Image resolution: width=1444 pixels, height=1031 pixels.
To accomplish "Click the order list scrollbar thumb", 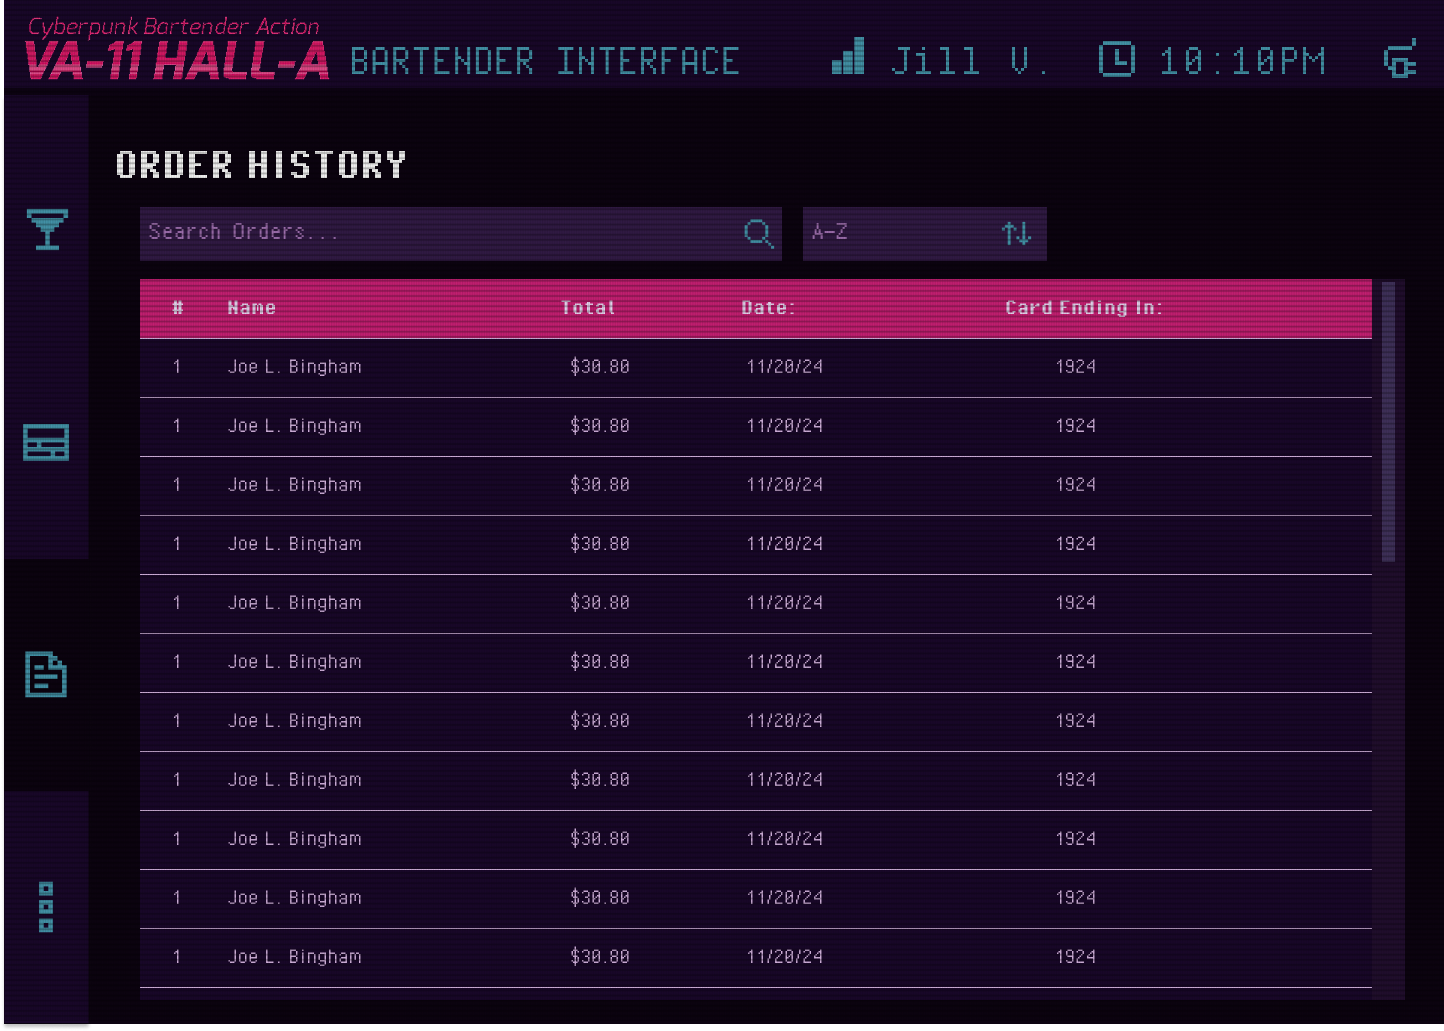I will tap(1388, 422).
